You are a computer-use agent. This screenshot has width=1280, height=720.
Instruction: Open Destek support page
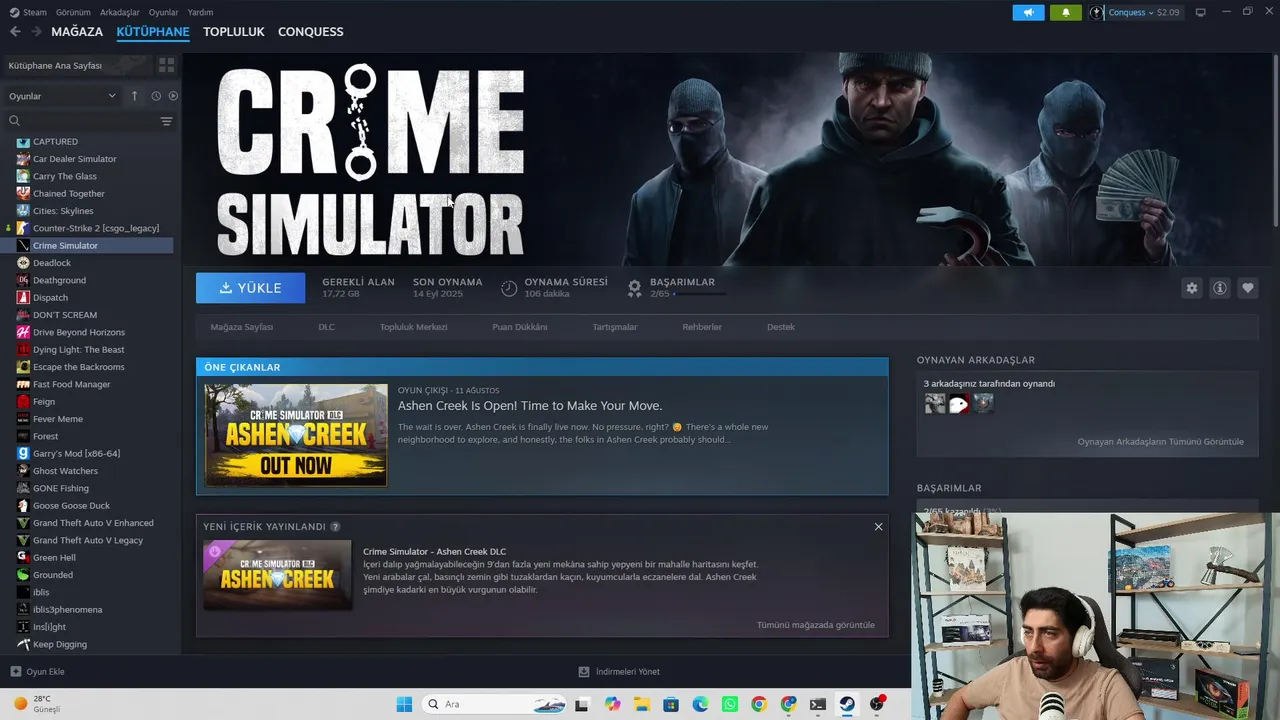pyautogui.click(x=781, y=327)
